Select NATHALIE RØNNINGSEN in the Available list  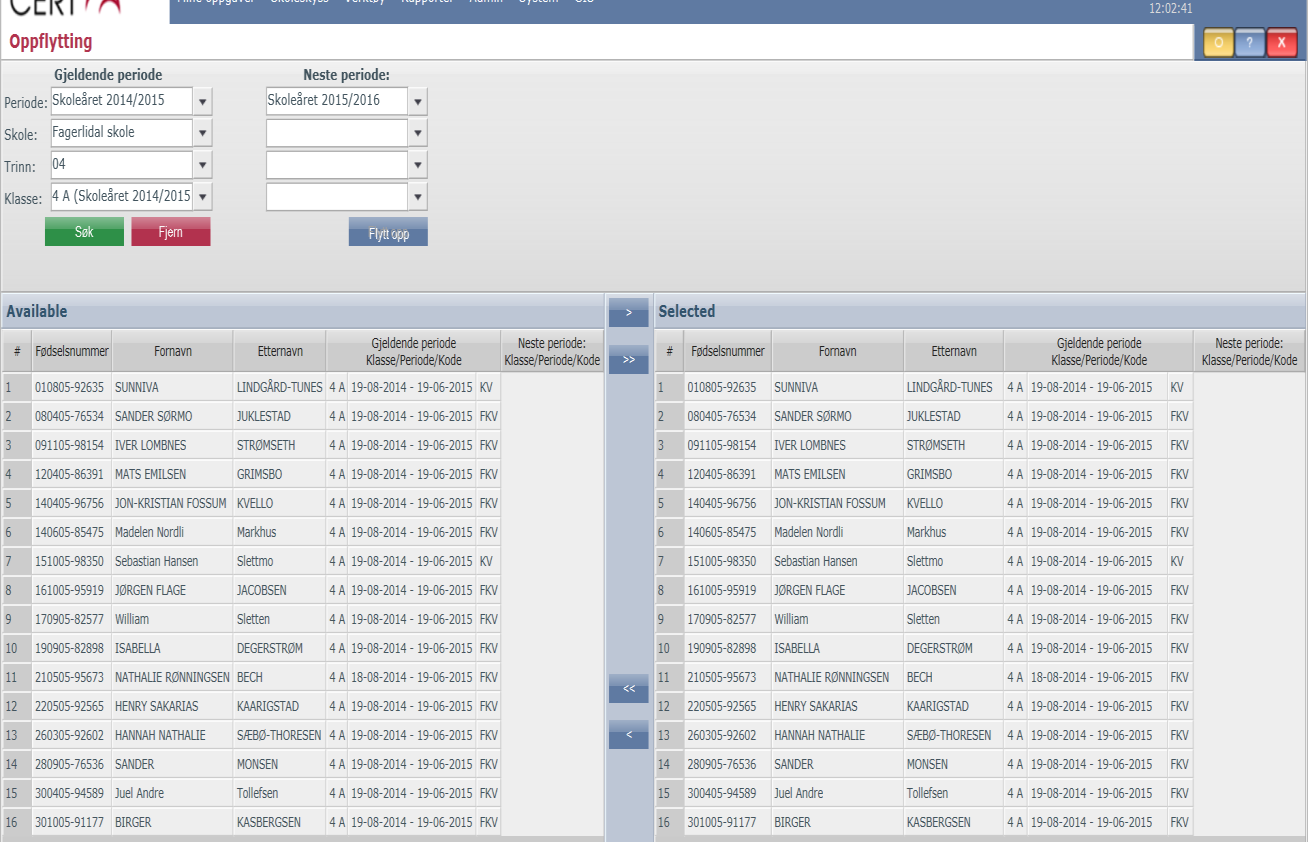[172, 677]
